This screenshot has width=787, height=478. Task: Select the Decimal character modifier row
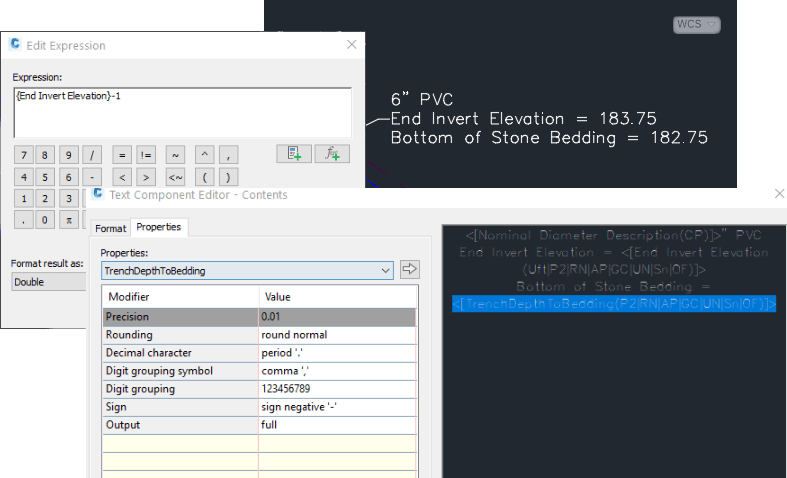click(180, 353)
